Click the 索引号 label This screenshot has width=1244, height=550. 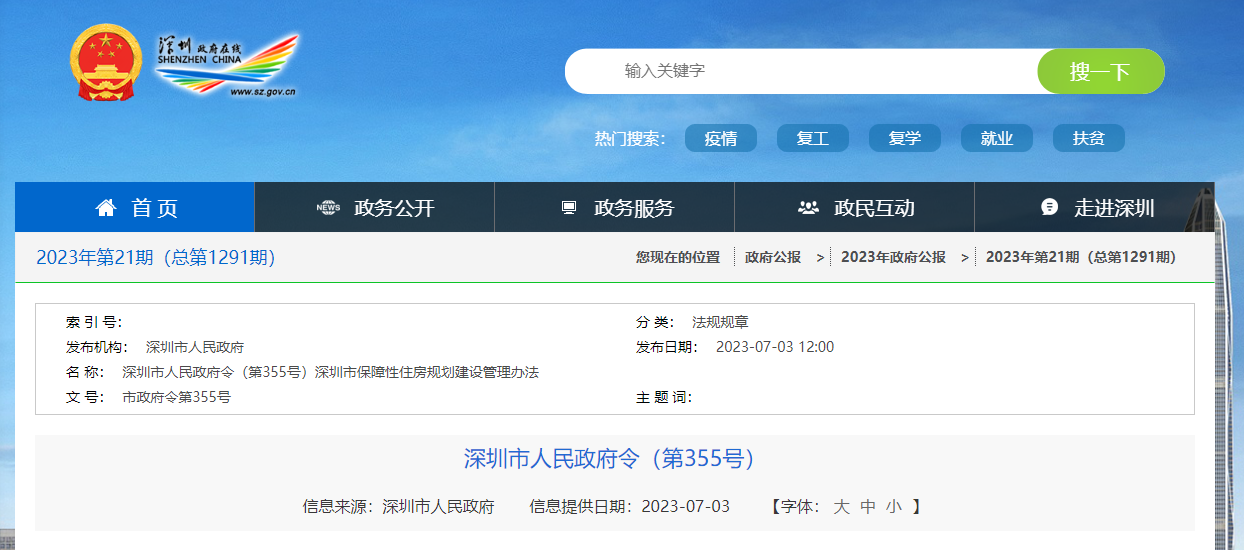(x=94, y=322)
